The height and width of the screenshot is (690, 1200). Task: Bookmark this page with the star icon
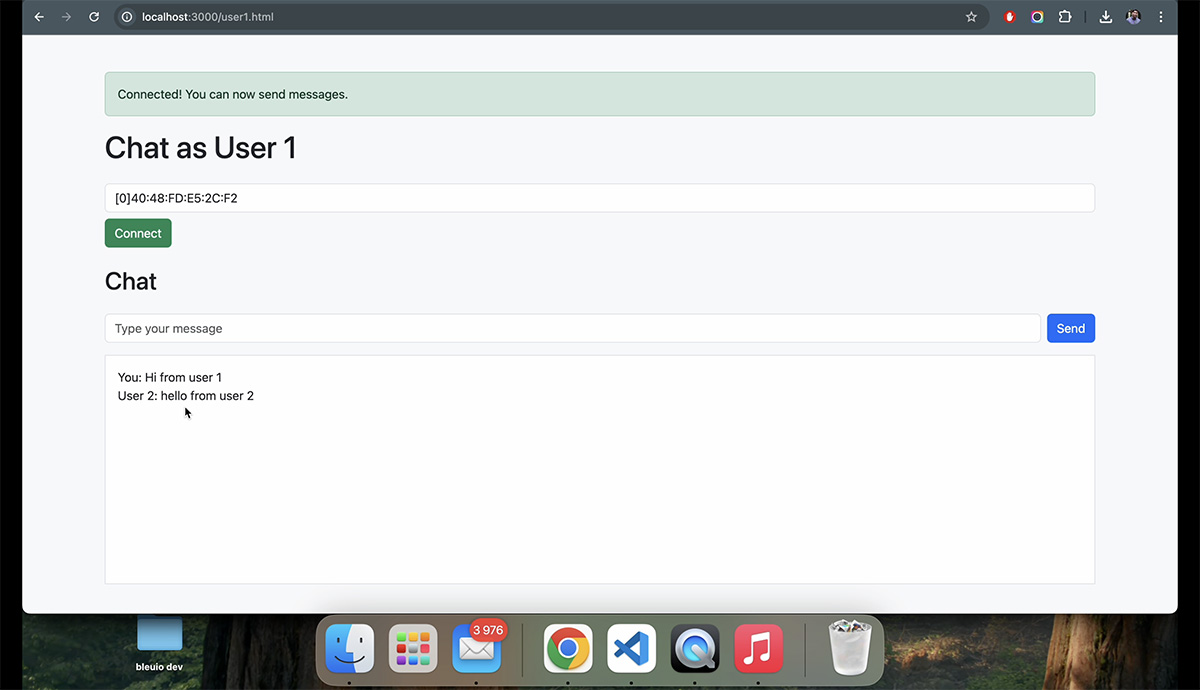point(971,17)
